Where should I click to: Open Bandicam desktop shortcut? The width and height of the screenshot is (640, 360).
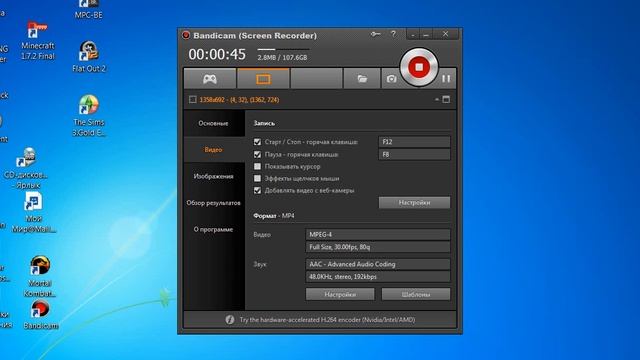click(x=40, y=315)
